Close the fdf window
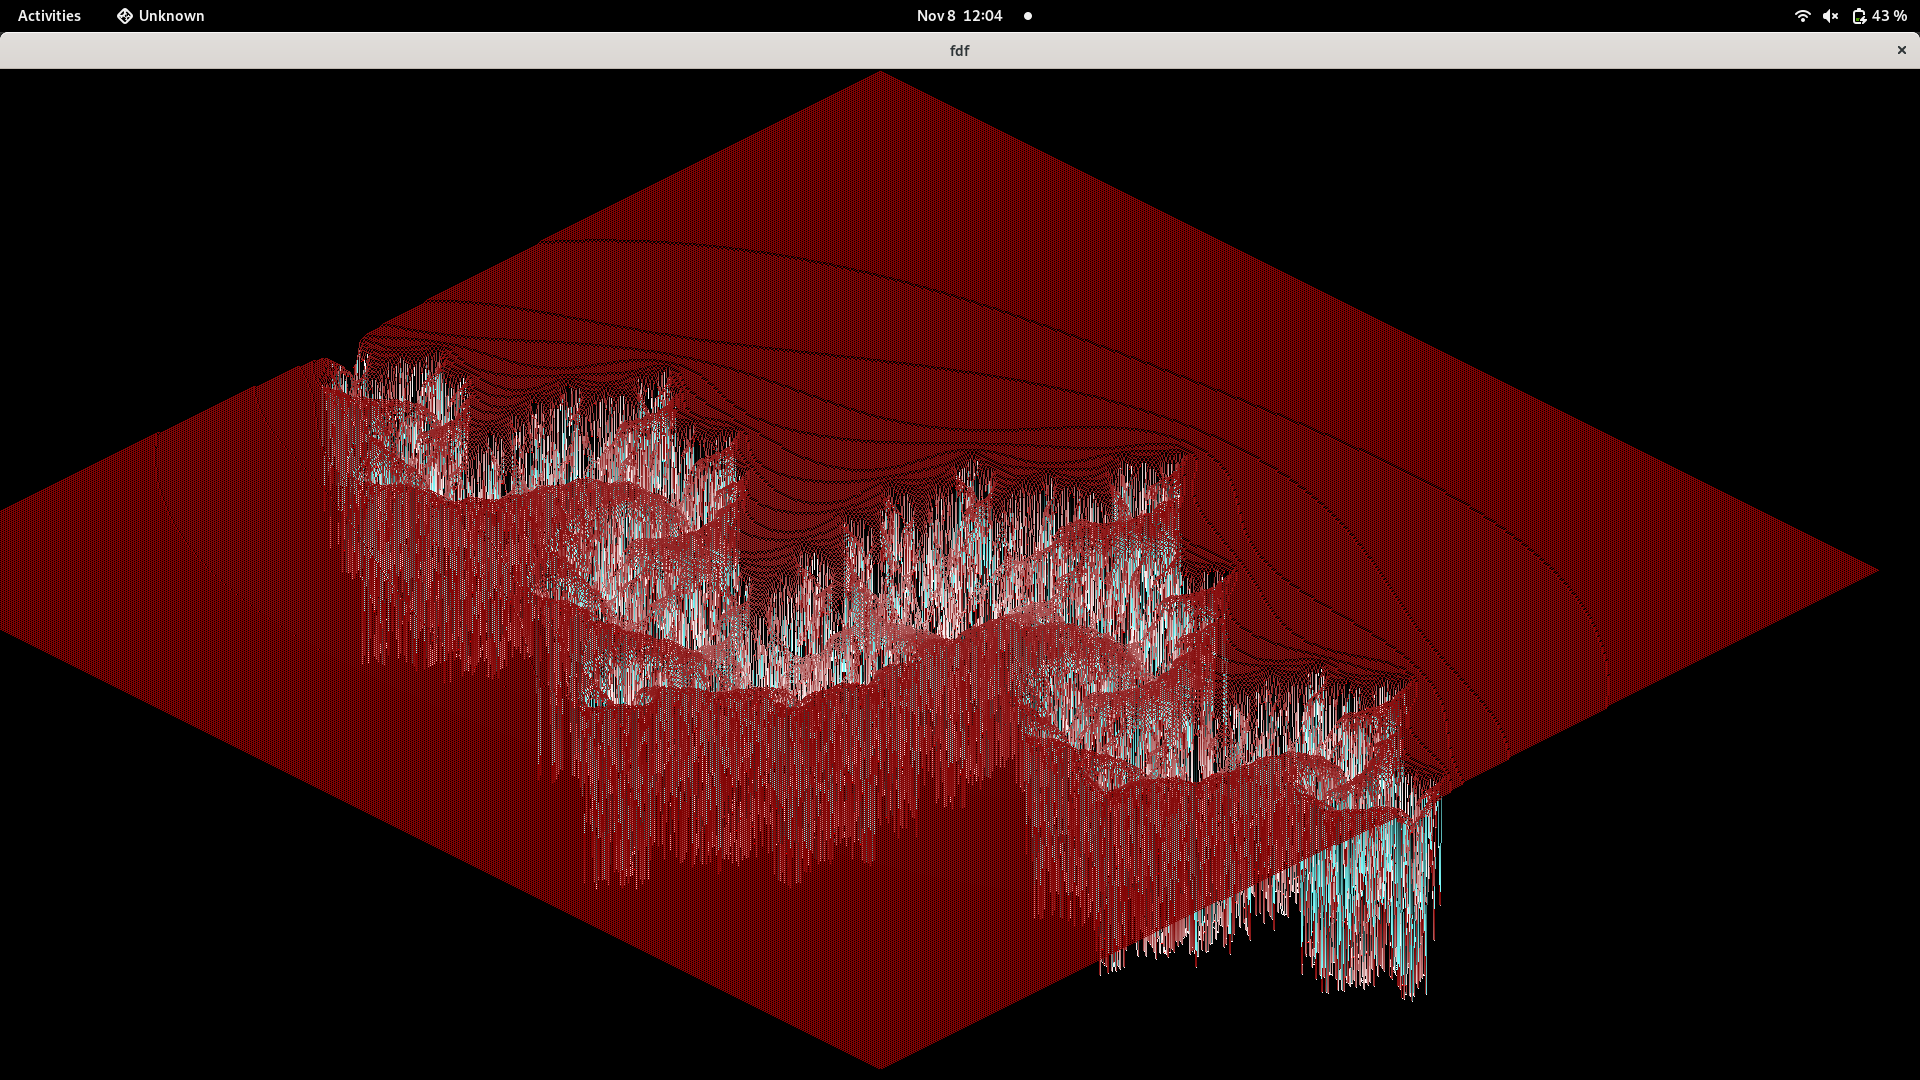This screenshot has width=1920, height=1080. pyautogui.click(x=1900, y=50)
